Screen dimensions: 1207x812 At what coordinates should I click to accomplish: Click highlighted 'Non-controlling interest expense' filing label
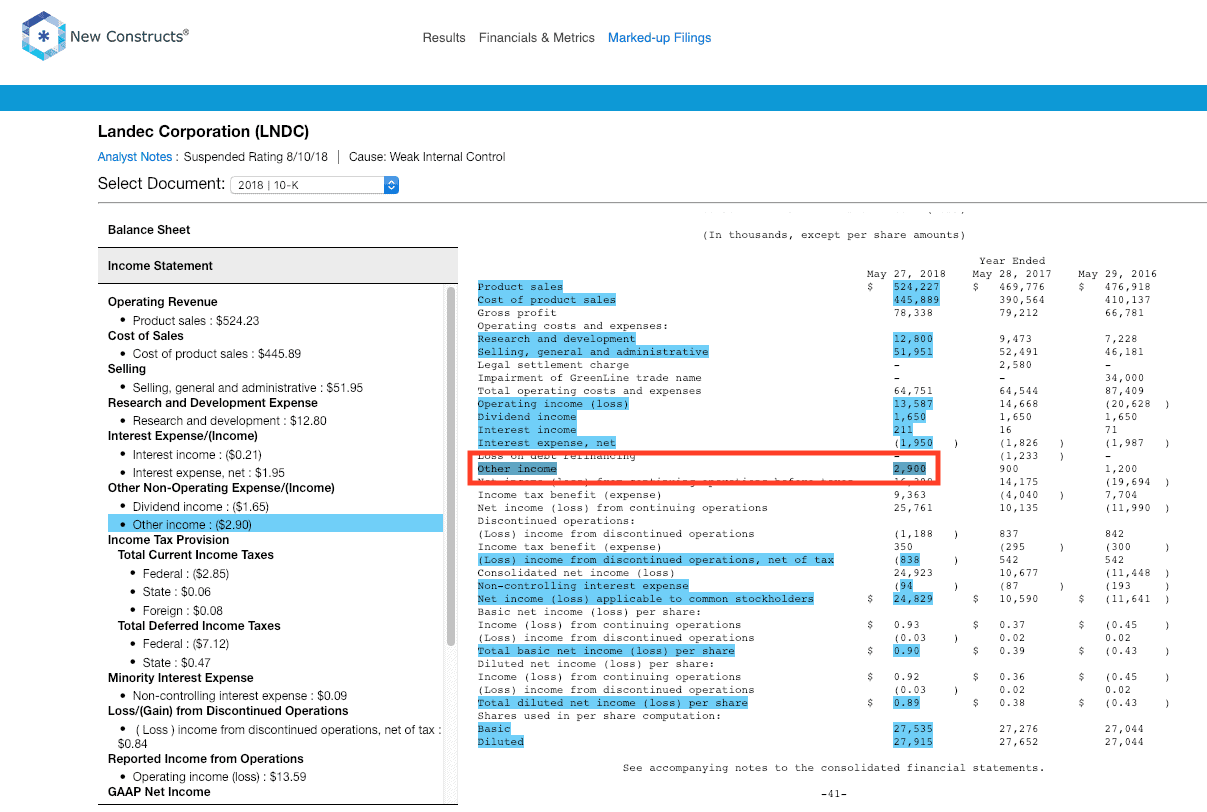point(583,586)
